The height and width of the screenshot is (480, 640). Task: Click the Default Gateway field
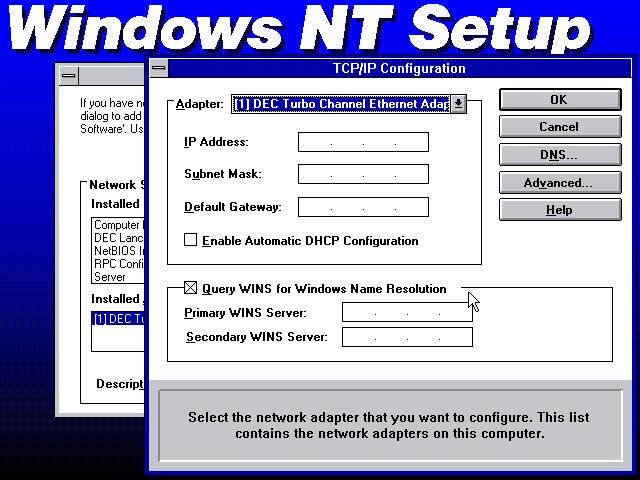point(363,207)
